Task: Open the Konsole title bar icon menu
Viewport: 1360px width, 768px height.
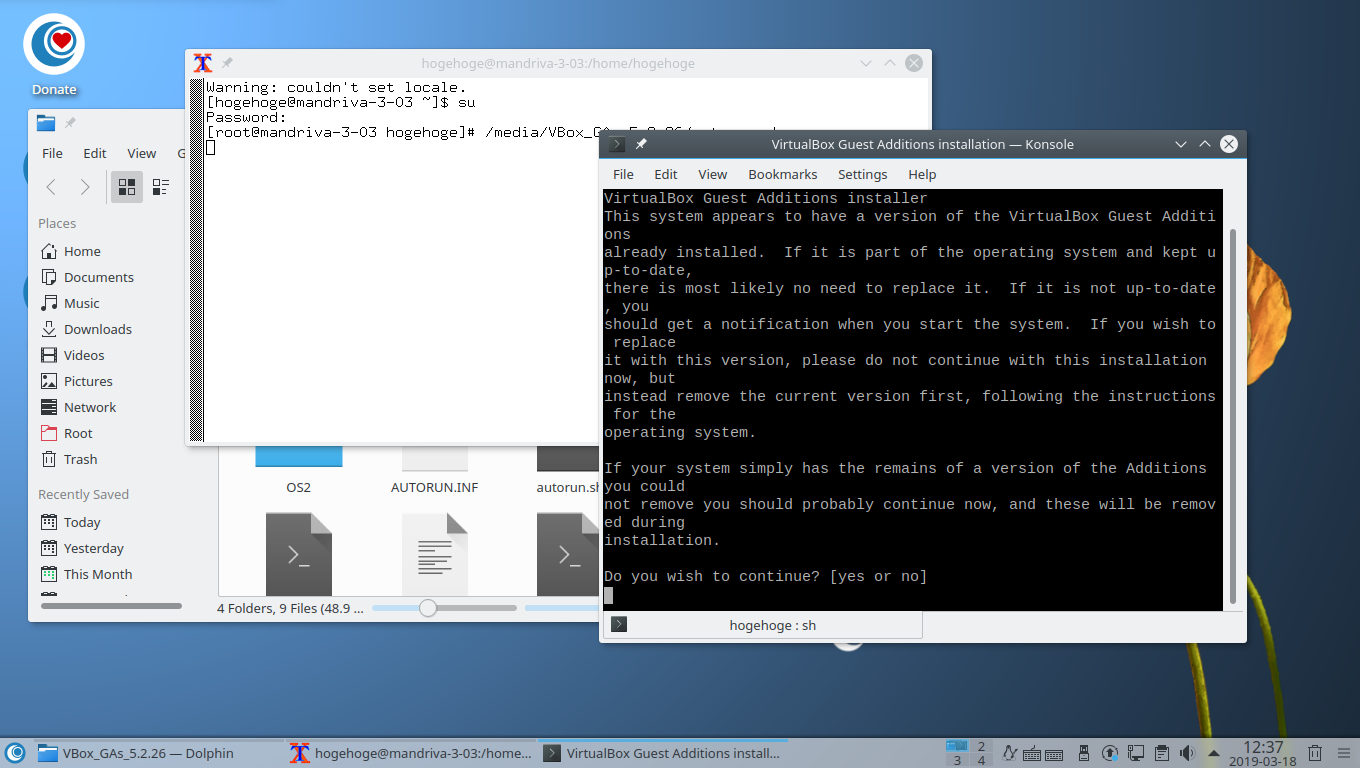Action: (x=617, y=144)
